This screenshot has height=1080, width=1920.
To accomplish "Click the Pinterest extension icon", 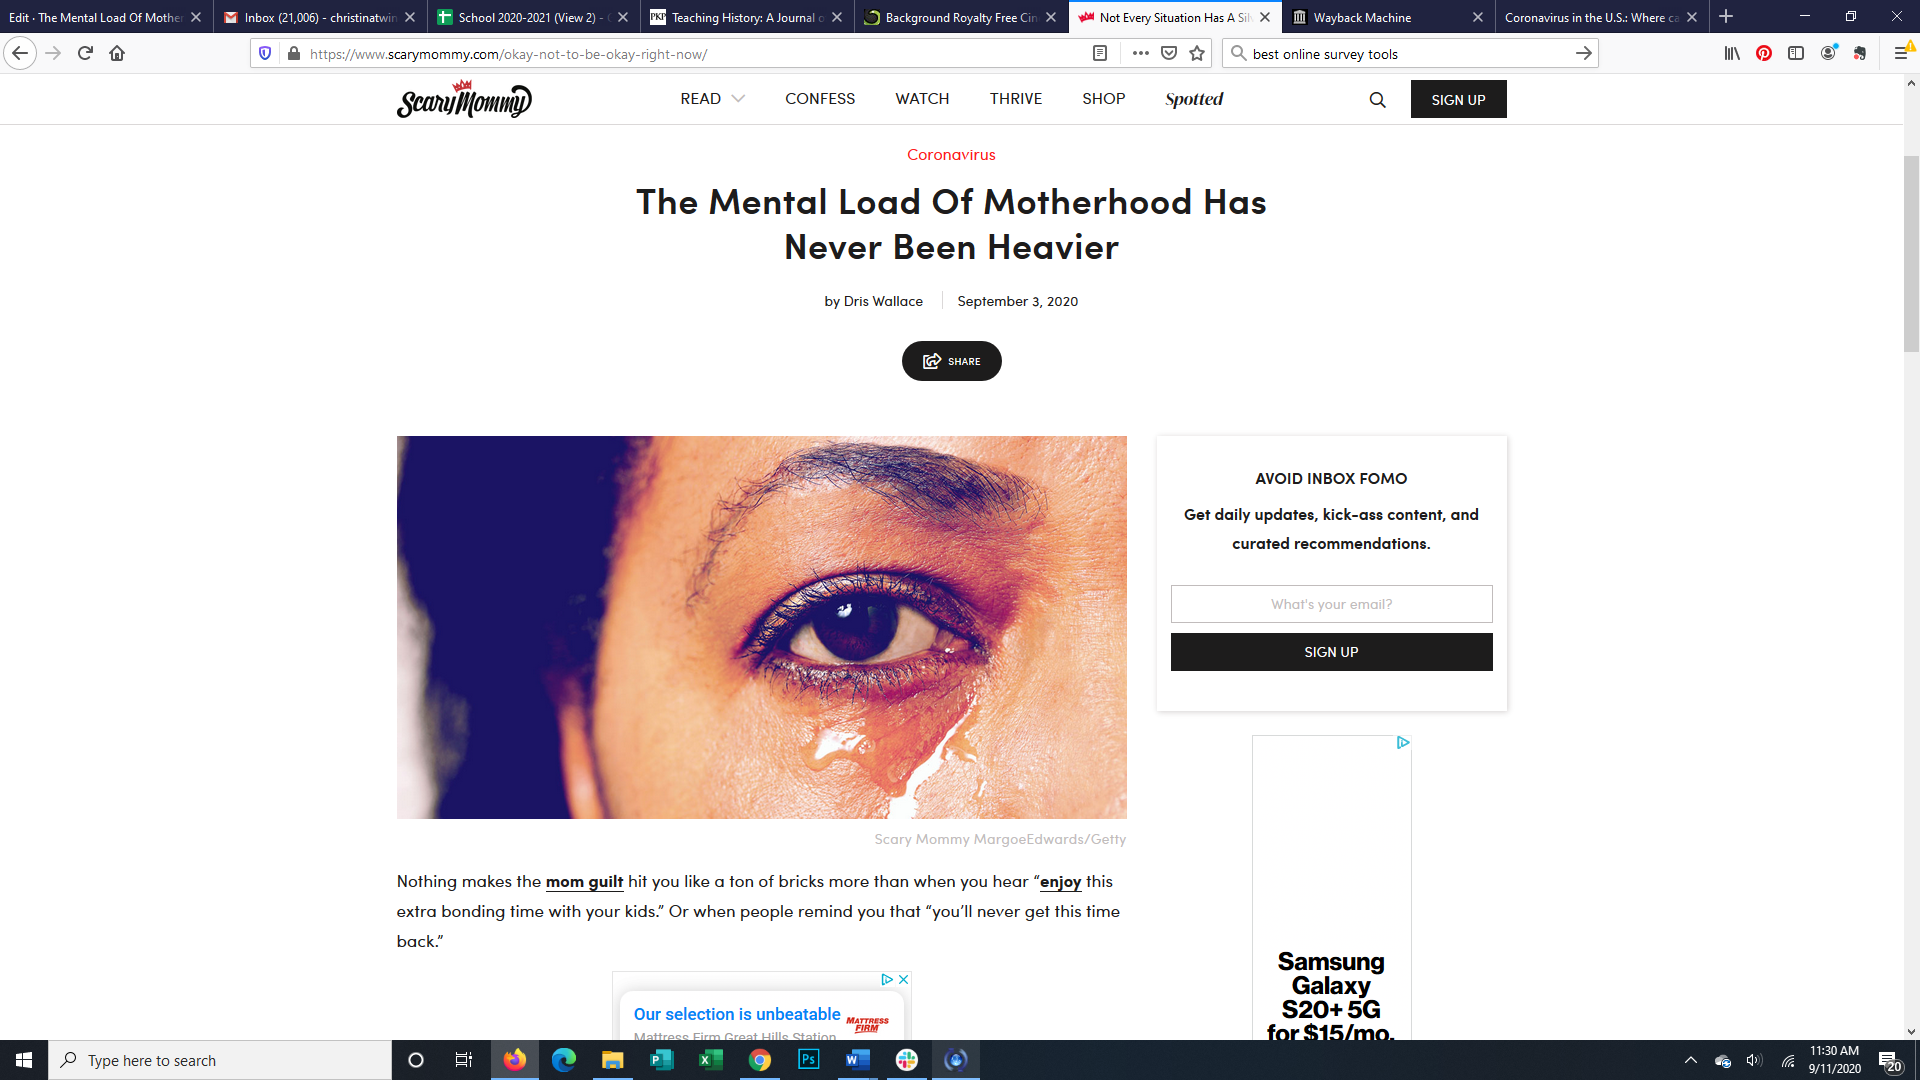I will tap(1764, 54).
